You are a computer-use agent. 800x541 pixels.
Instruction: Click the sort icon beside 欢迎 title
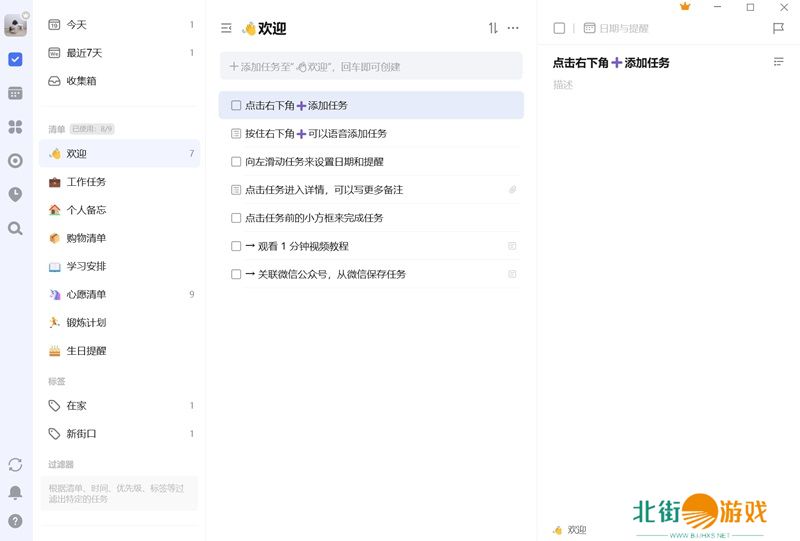click(493, 28)
